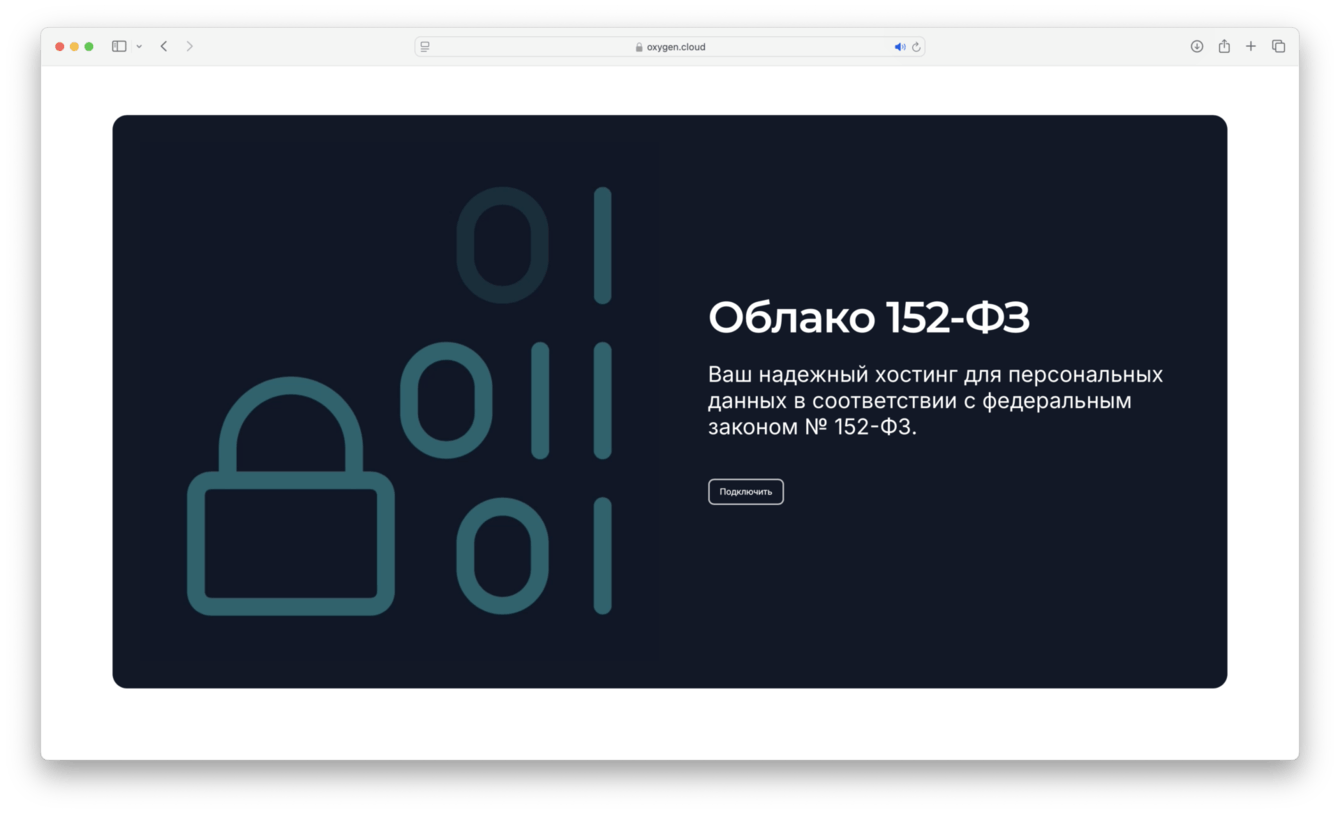Close the Safari window
The width and height of the screenshot is (1340, 814).
[x=60, y=47]
